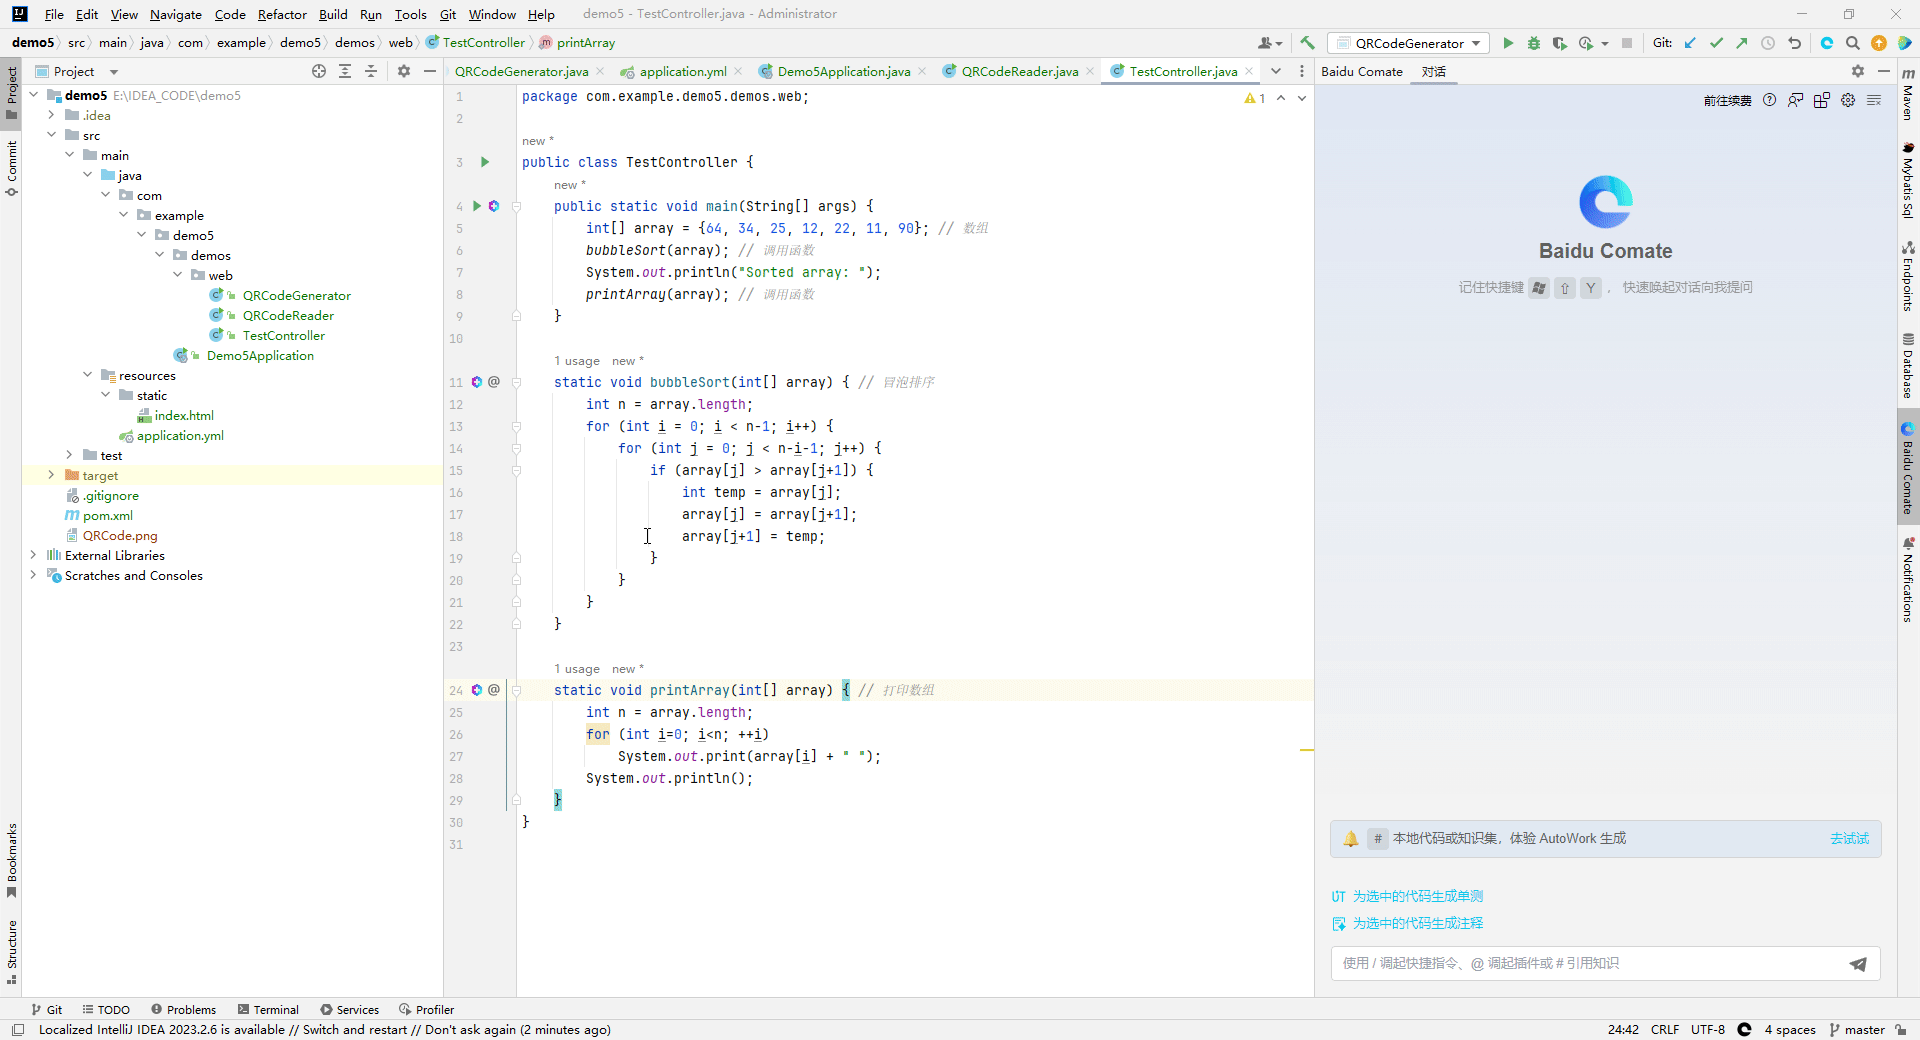Expand all in the Project panel toolbar

(x=345, y=71)
